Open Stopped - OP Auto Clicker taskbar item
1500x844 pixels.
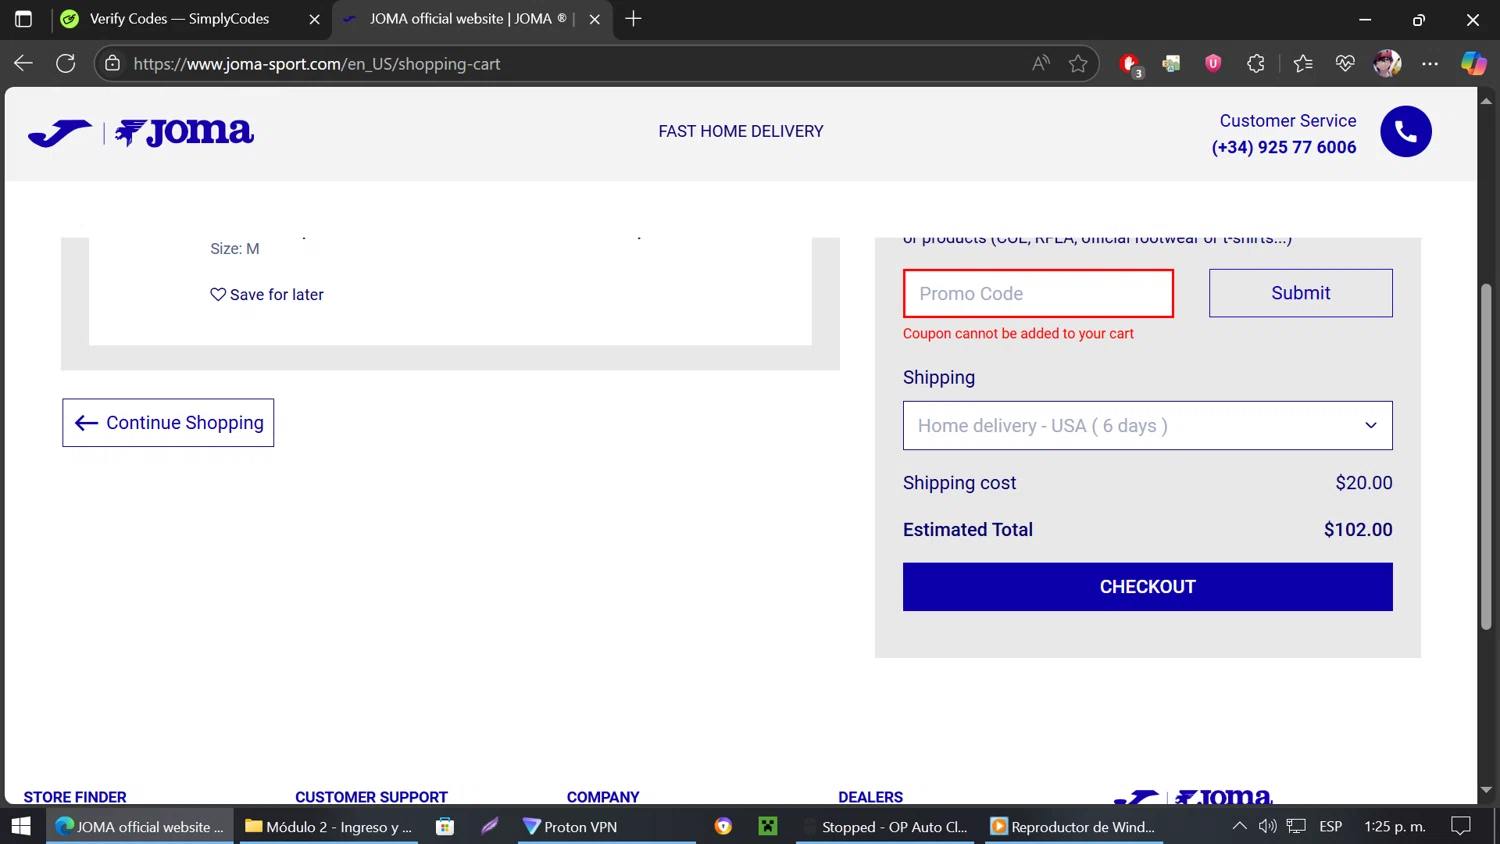click(885, 827)
